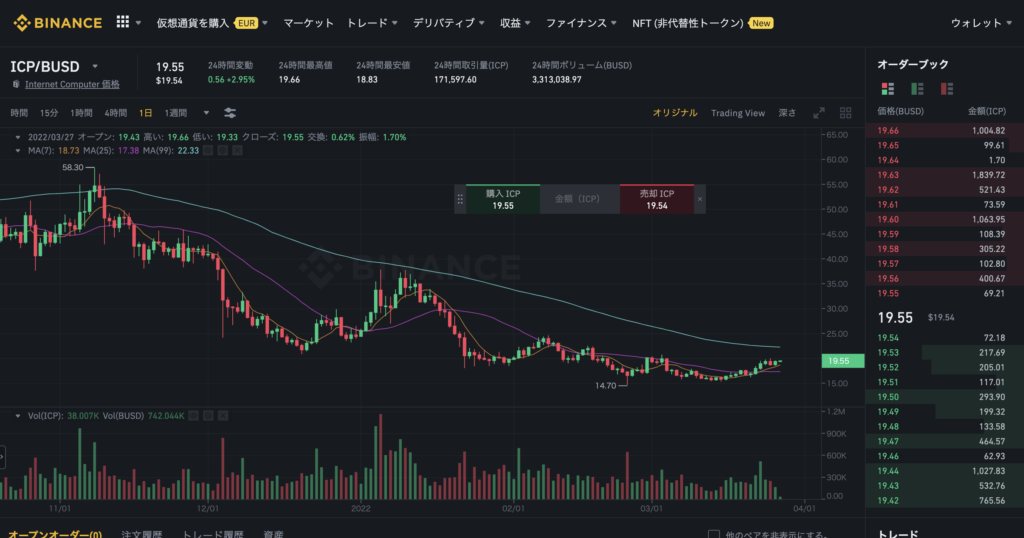Toggle visibility eye of the MA indicator
The width and height of the screenshot is (1024, 538).
pyautogui.click(x=208, y=150)
